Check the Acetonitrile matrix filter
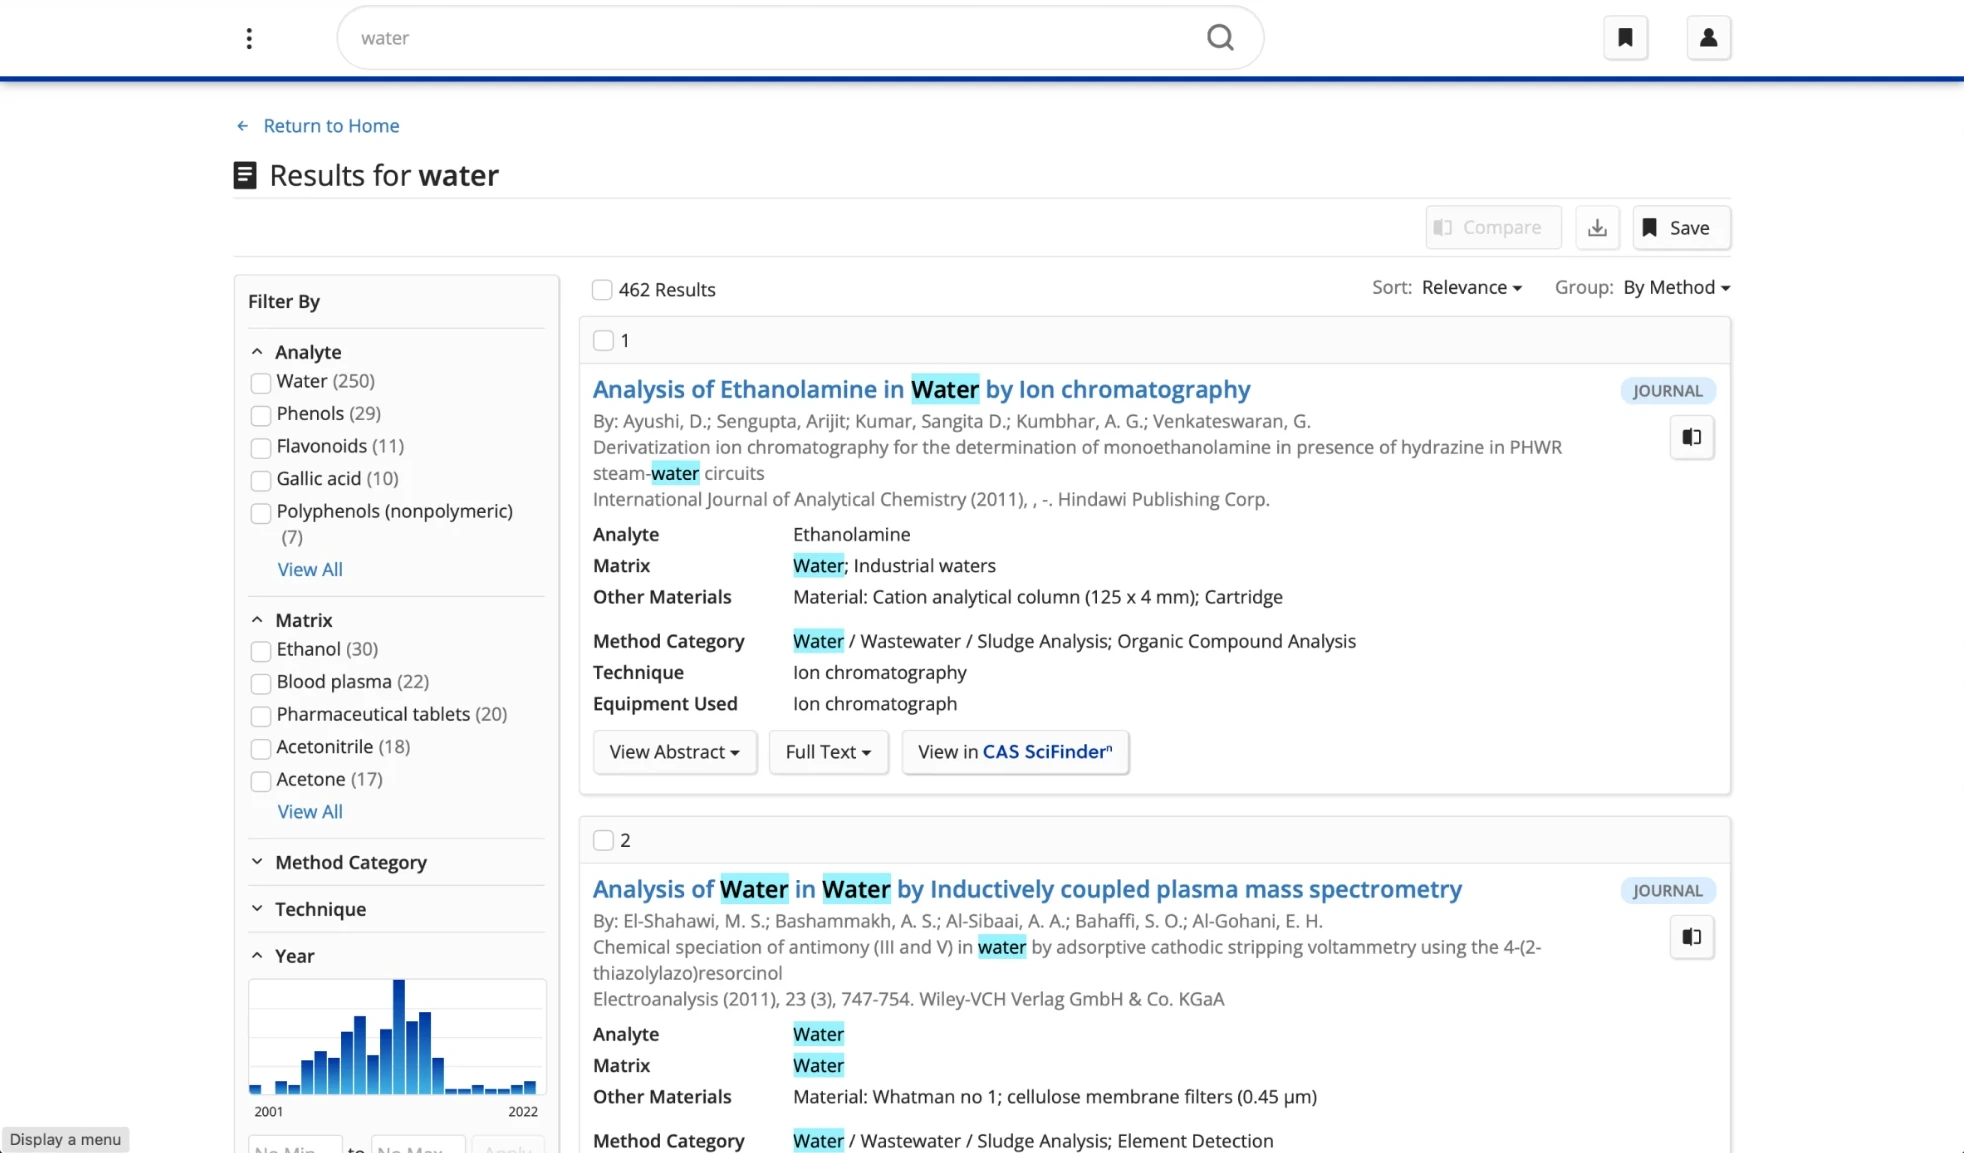This screenshot has height=1153, width=1964. [261, 749]
